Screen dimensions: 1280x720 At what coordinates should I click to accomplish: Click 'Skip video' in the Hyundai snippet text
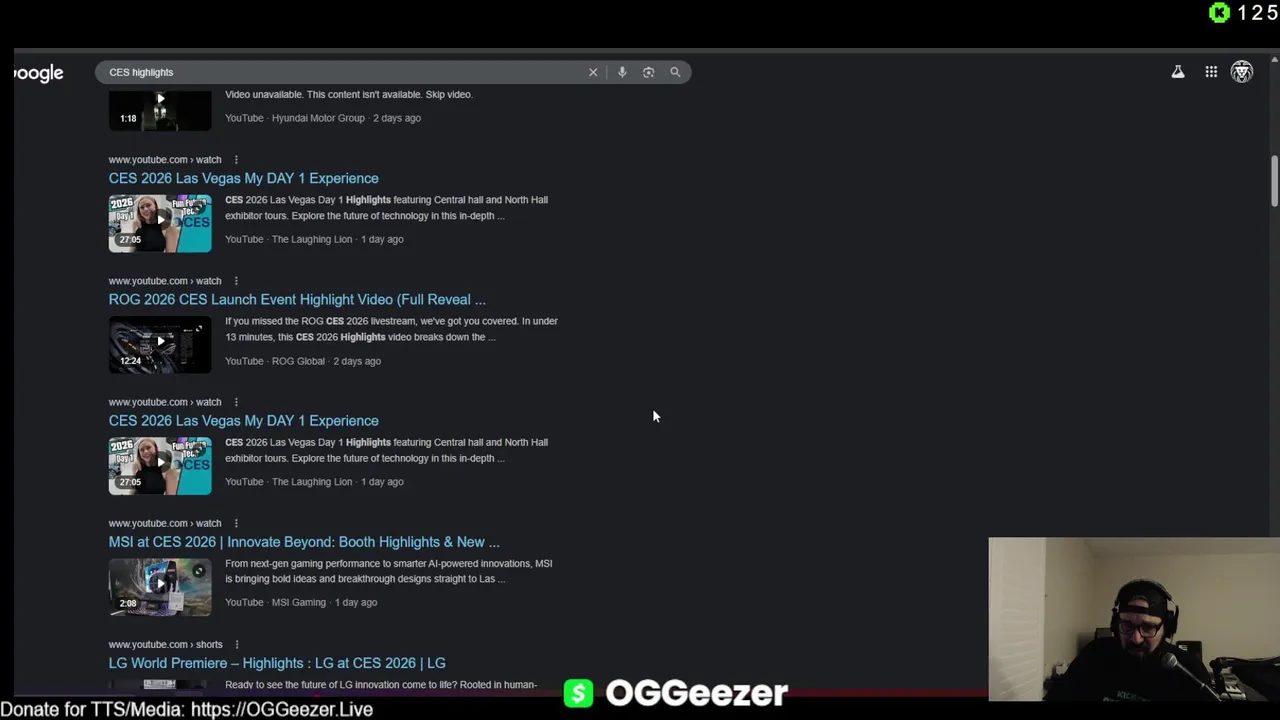pos(448,94)
